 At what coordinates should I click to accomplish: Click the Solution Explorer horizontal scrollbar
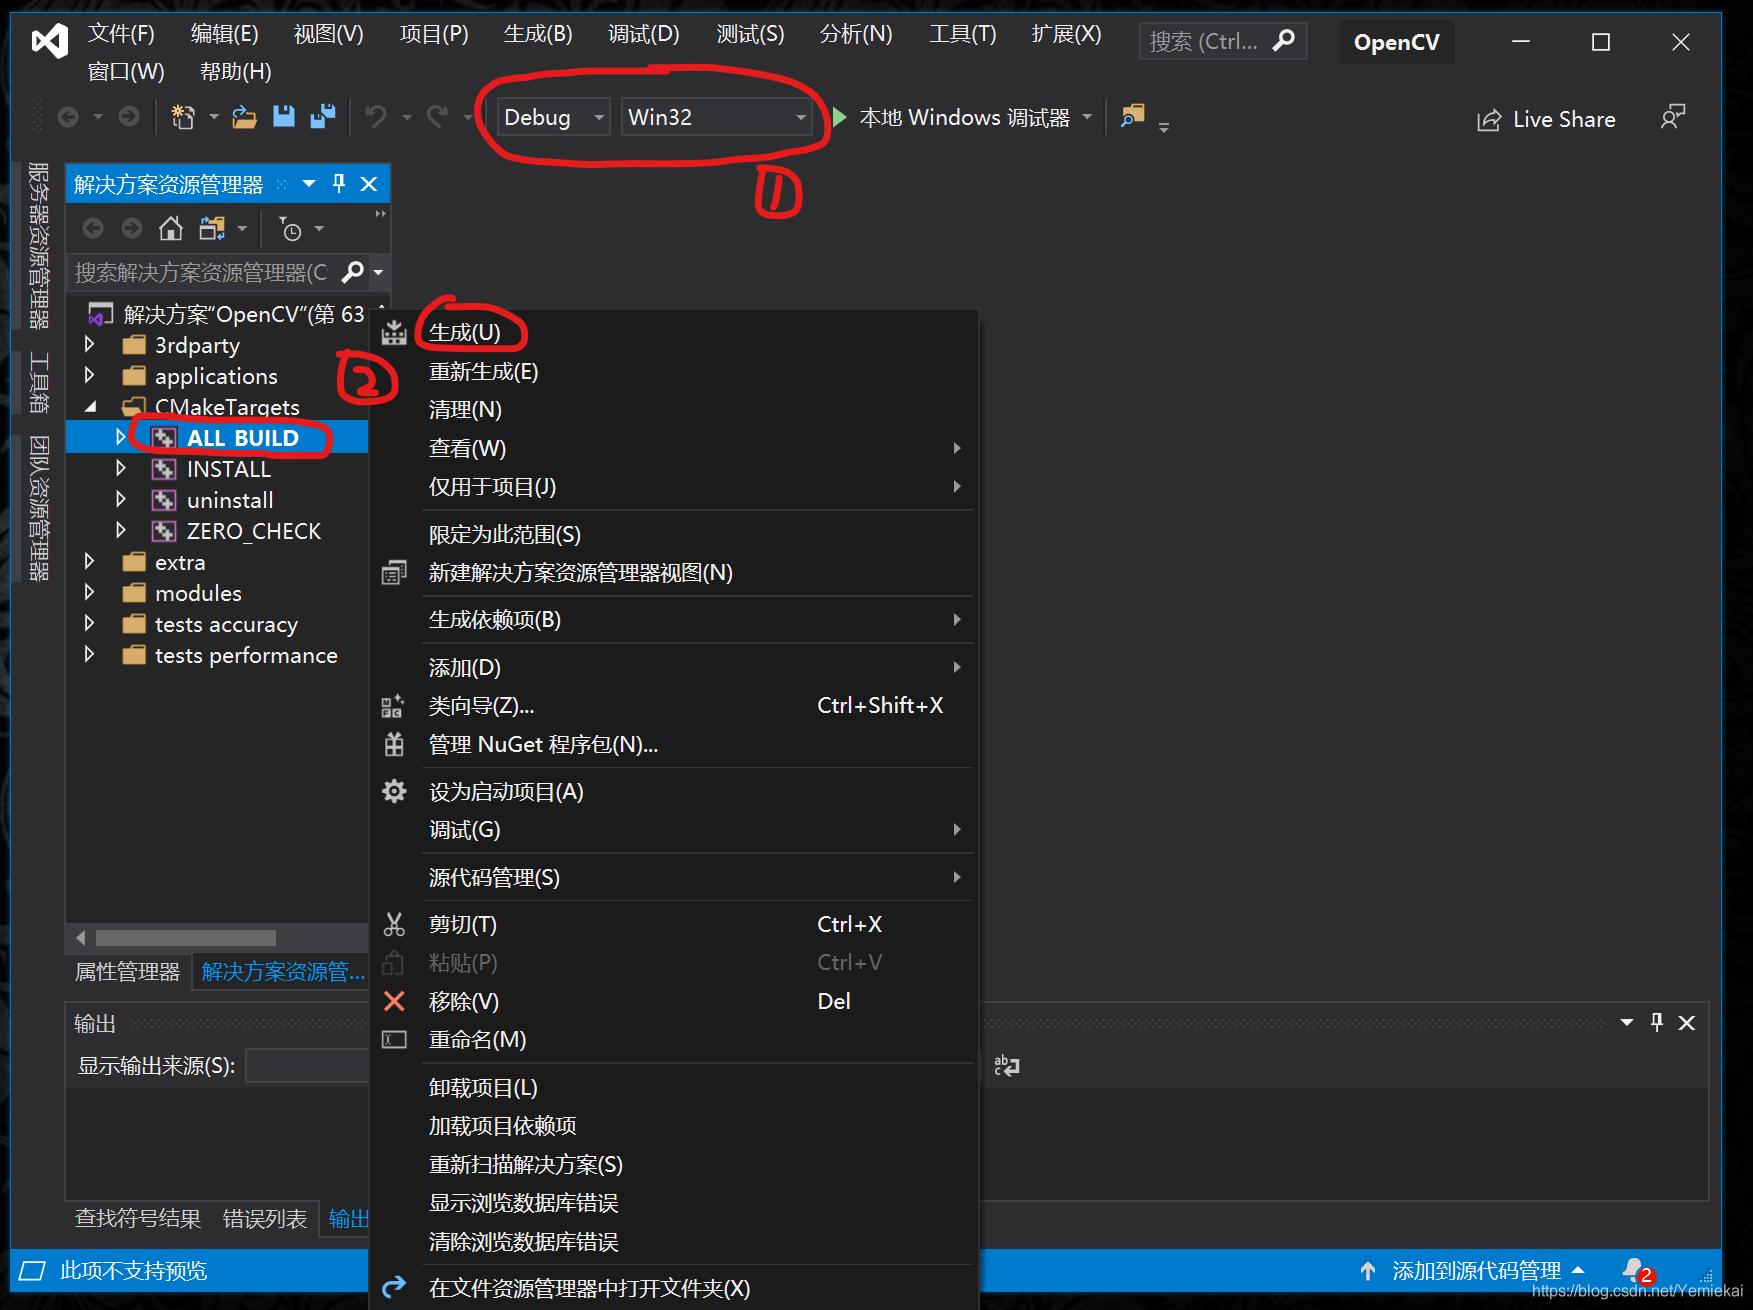186,937
